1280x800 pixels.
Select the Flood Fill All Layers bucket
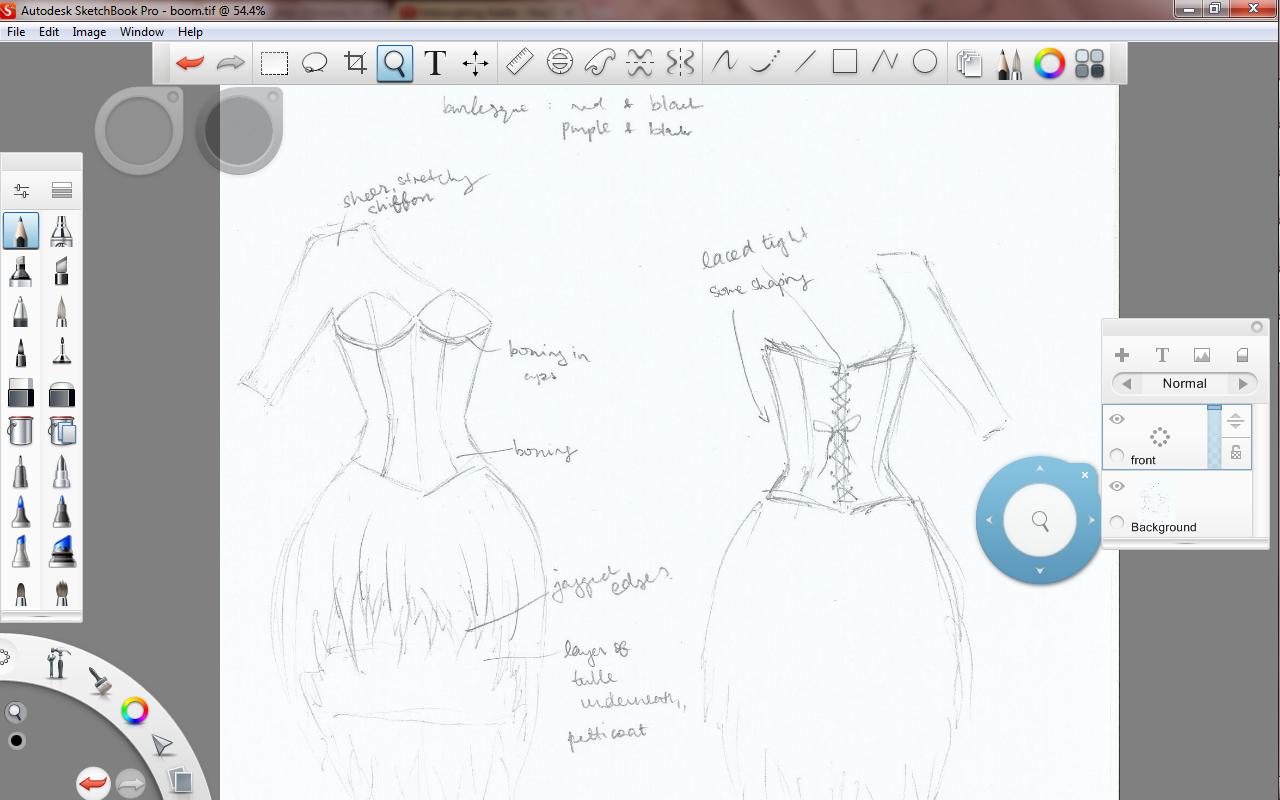[x=62, y=431]
